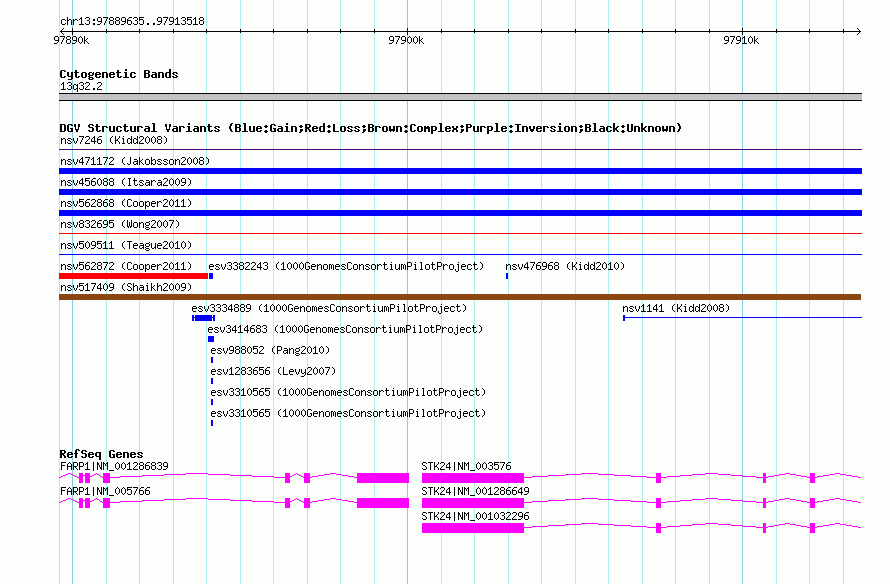Select the Cytogenetic Bands track title

pyautogui.click(x=119, y=74)
